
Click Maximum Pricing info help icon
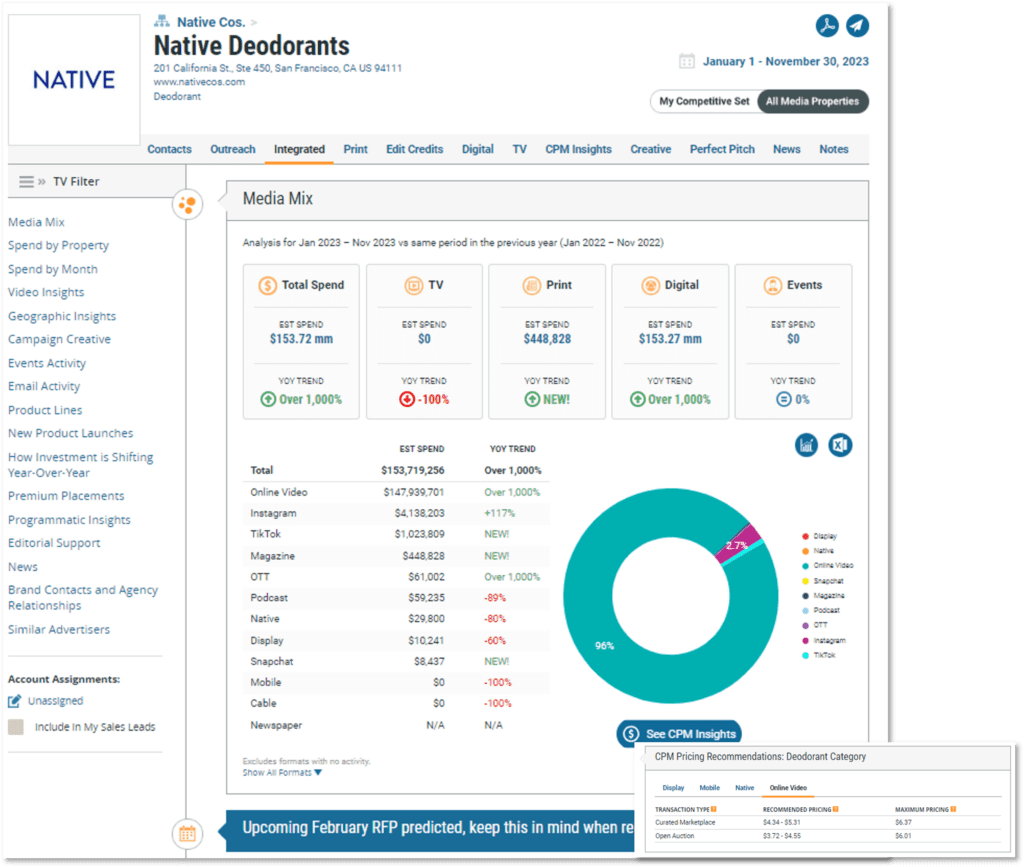(x=953, y=810)
